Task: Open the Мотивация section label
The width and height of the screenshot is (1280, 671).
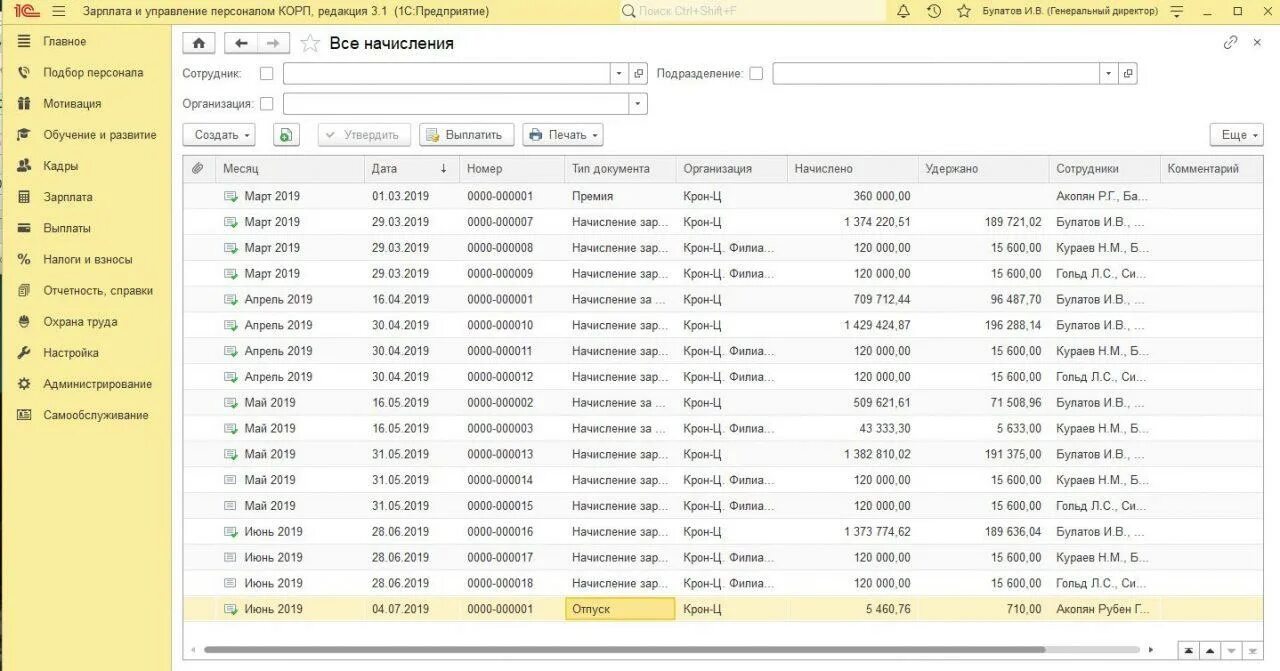Action: click(x=72, y=103)
